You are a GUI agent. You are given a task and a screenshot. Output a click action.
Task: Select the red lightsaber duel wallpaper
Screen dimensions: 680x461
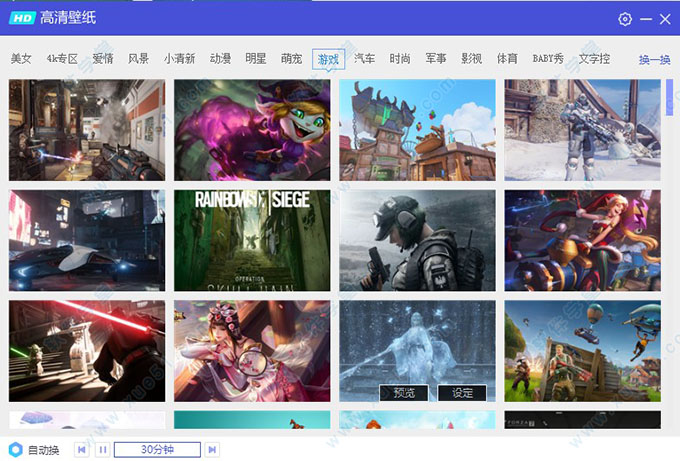[87, 351]
